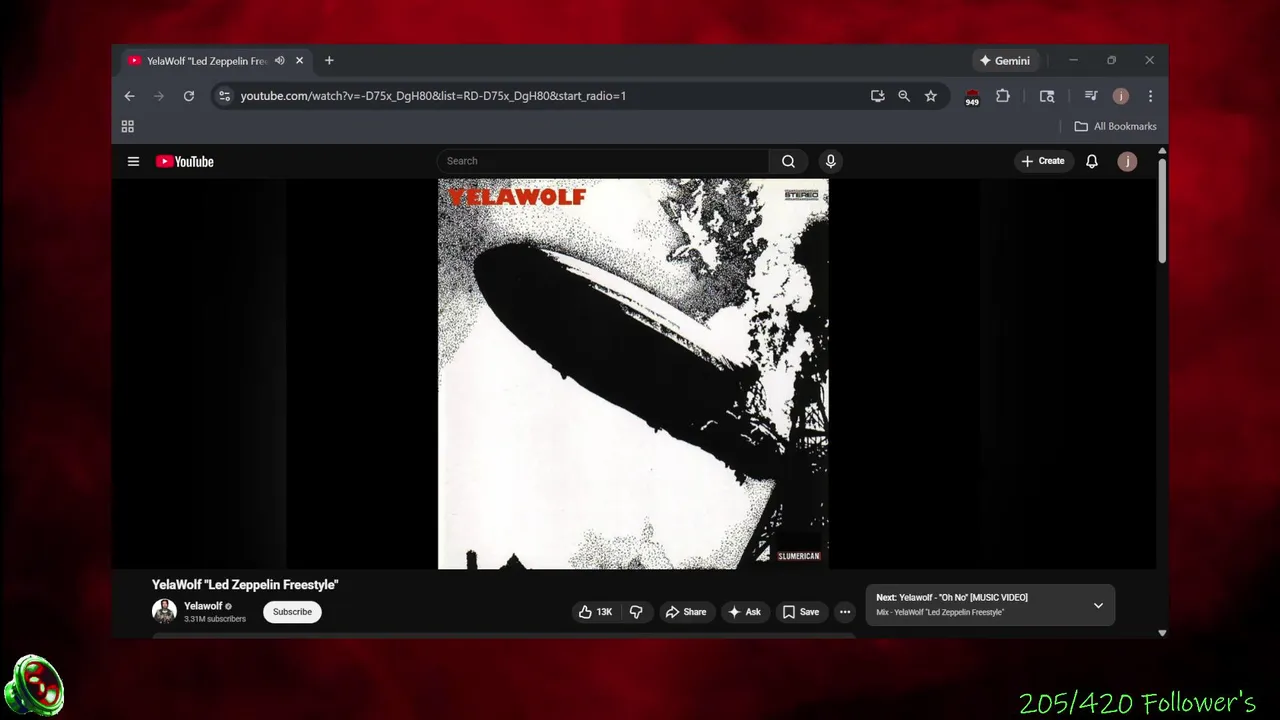Close the YelaWolf browser tab

coord(299,61)
